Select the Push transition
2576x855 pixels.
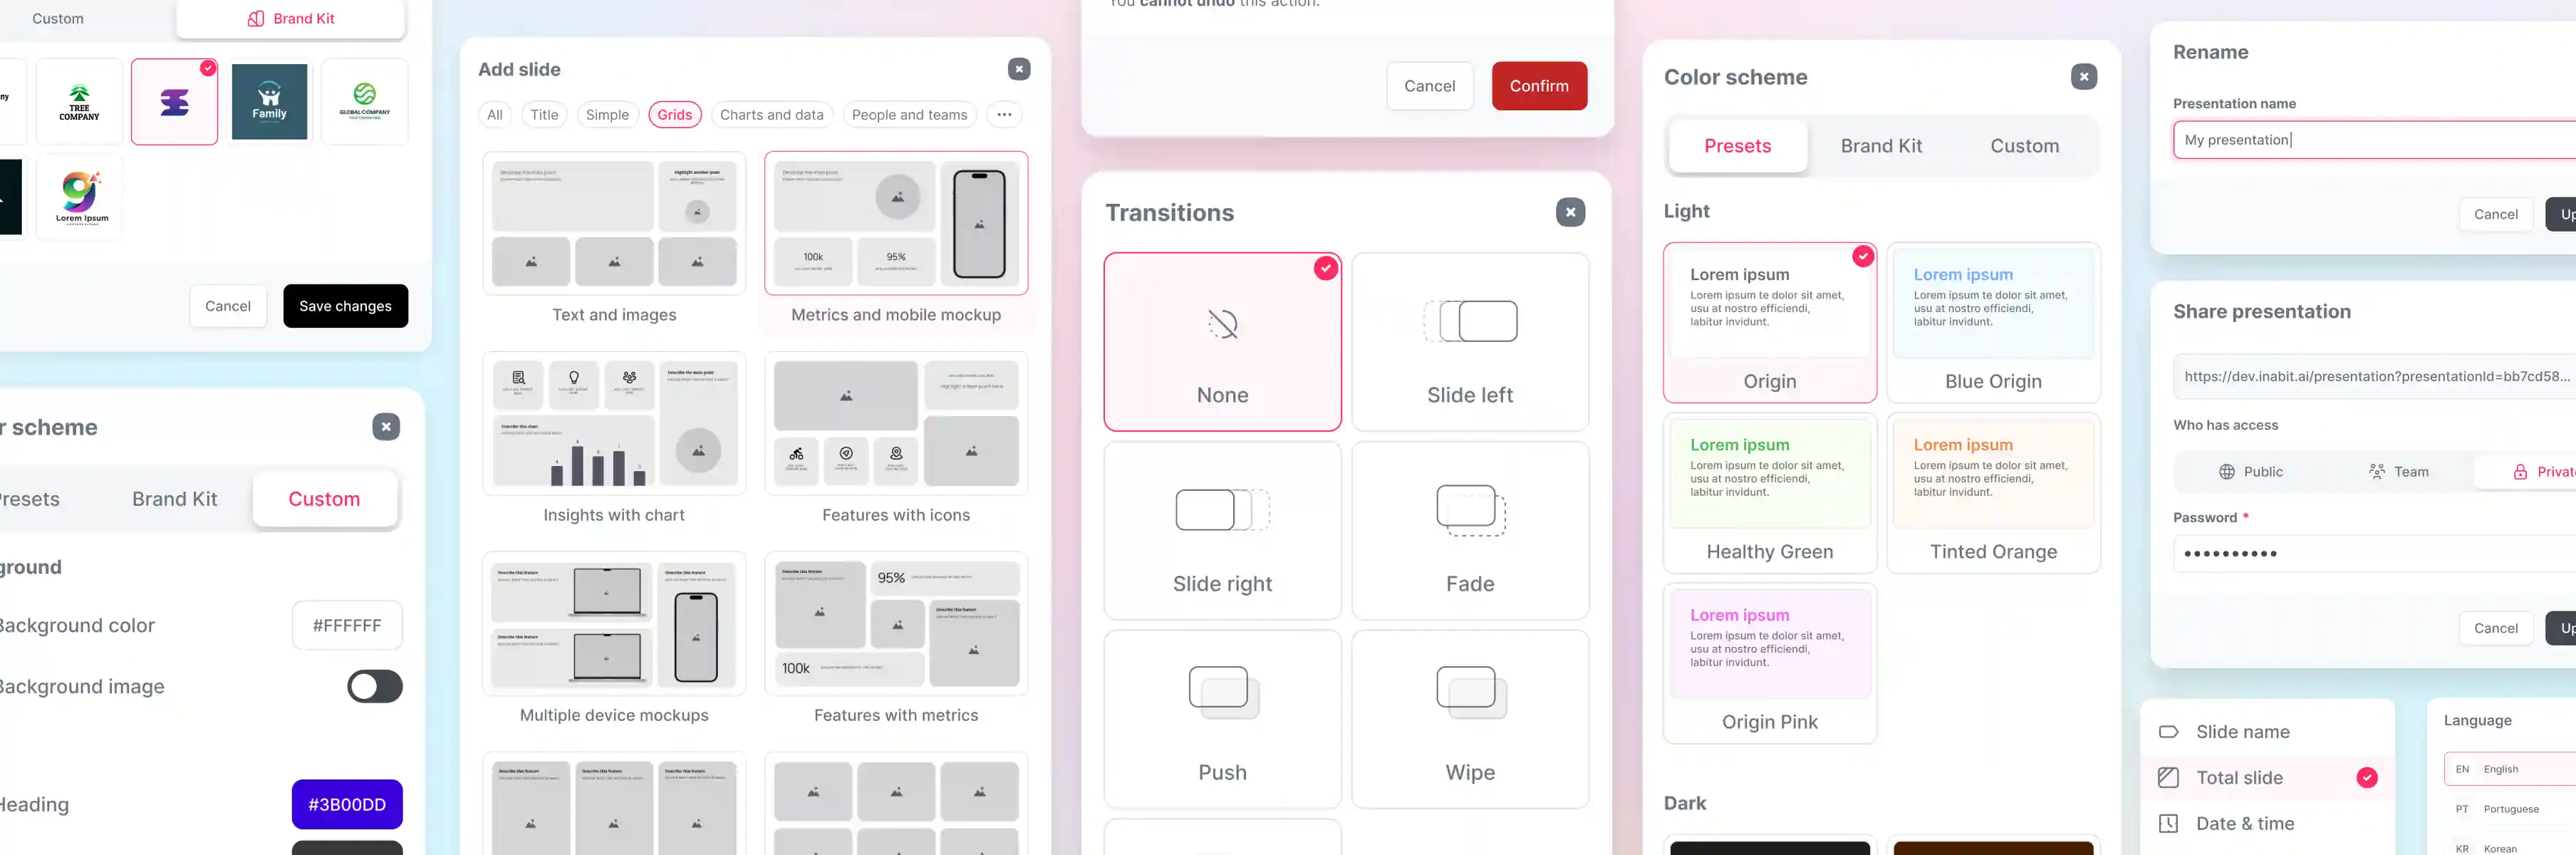[x=1222, y=718]
